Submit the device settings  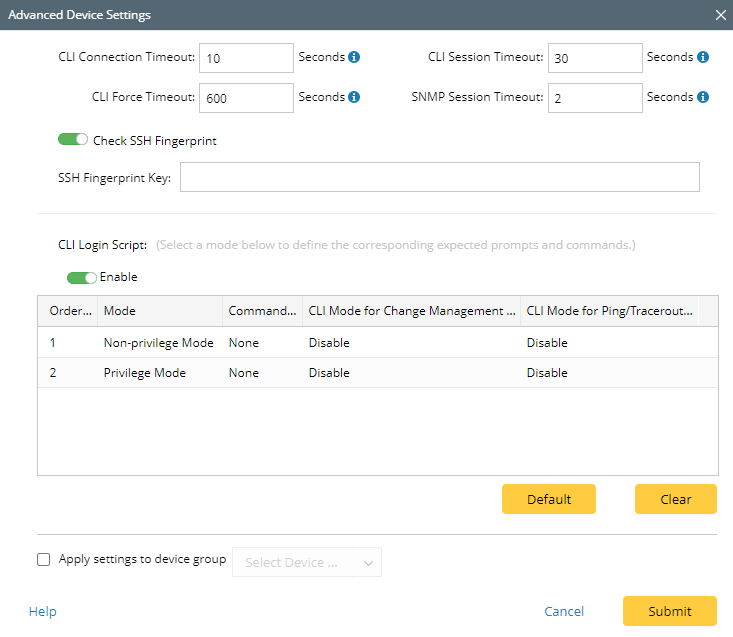[x=669, y=611]
